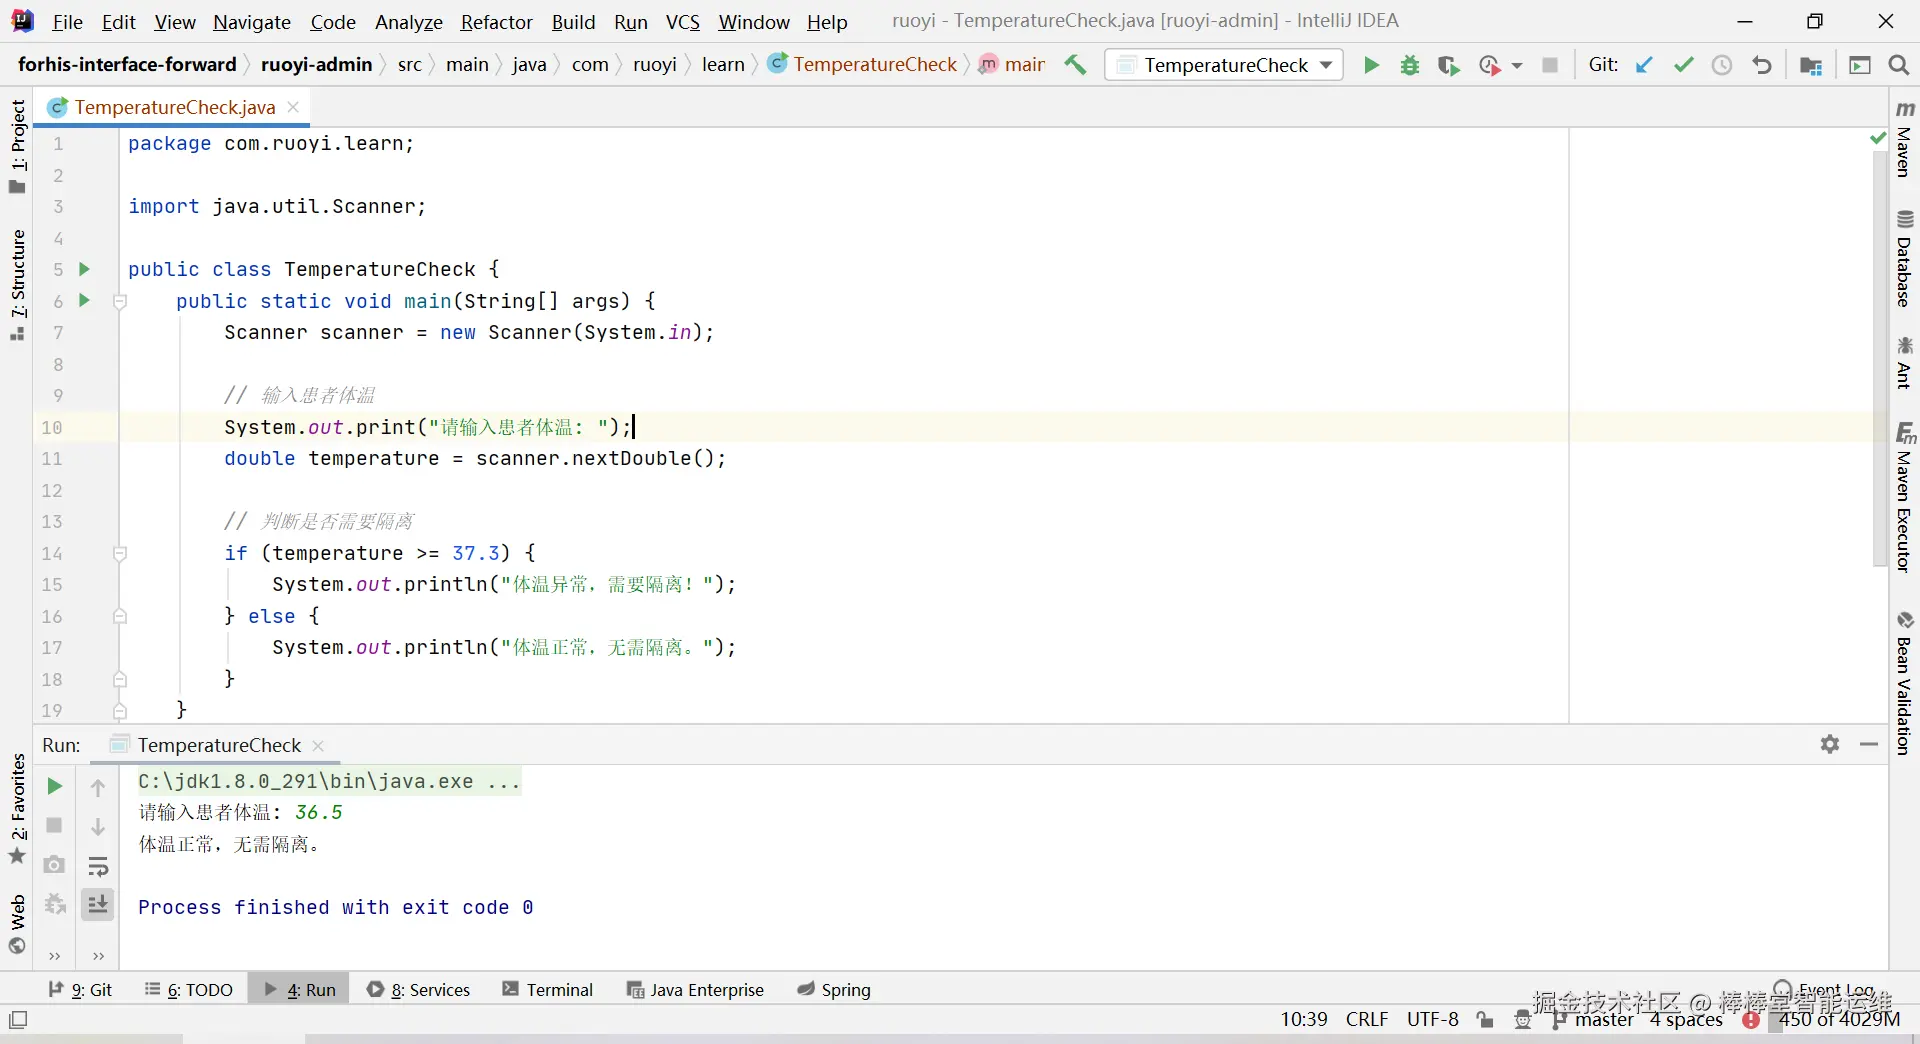Viewport: 1920px width, 1044px height.
Task: Click the editor vertical scrollbar
Action: click(x=1880, y=360)
